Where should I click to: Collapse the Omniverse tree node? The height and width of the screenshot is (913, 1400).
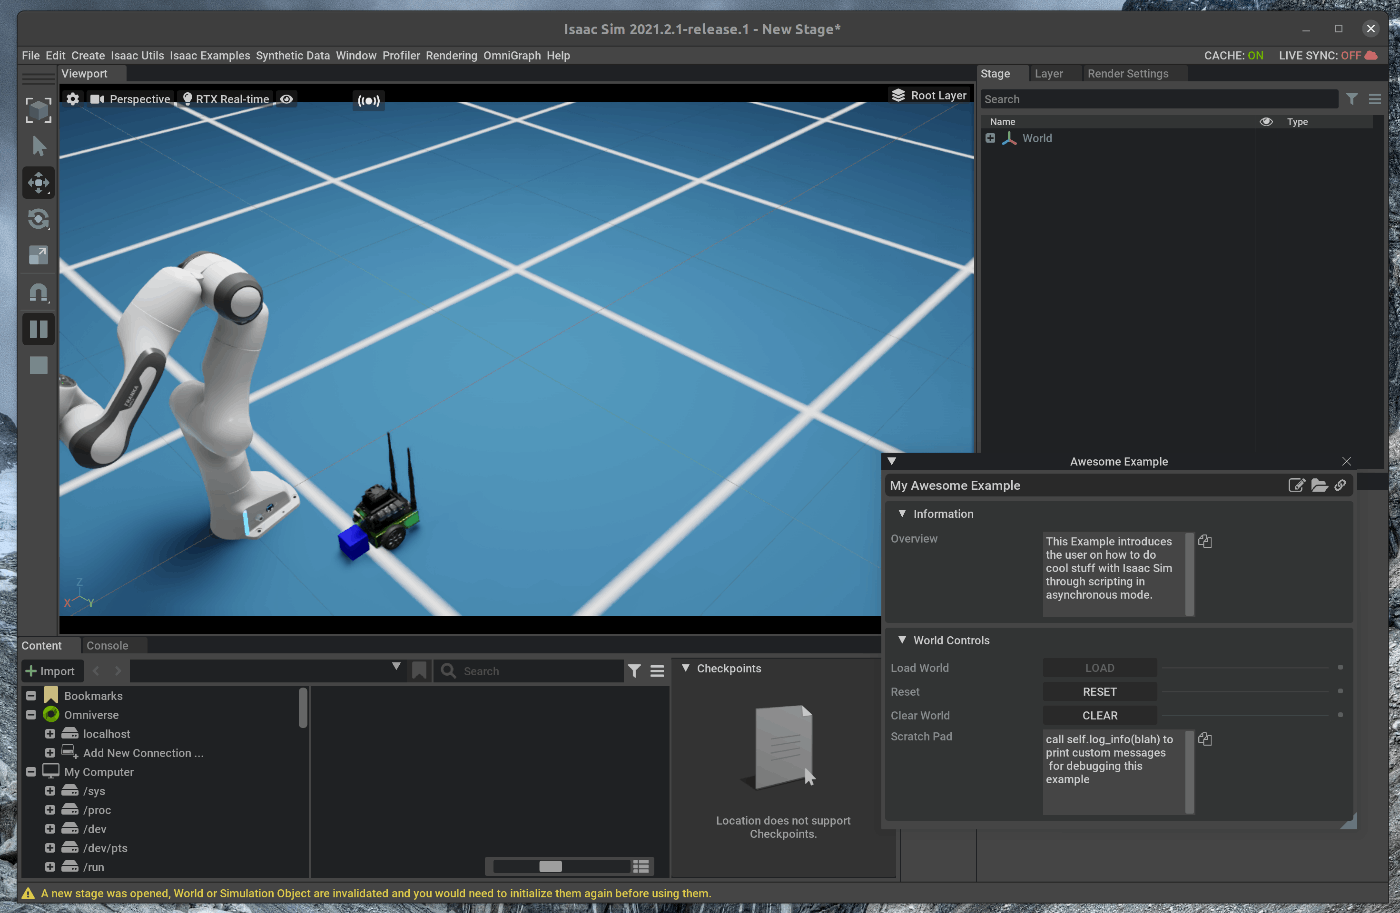[31, 715]
